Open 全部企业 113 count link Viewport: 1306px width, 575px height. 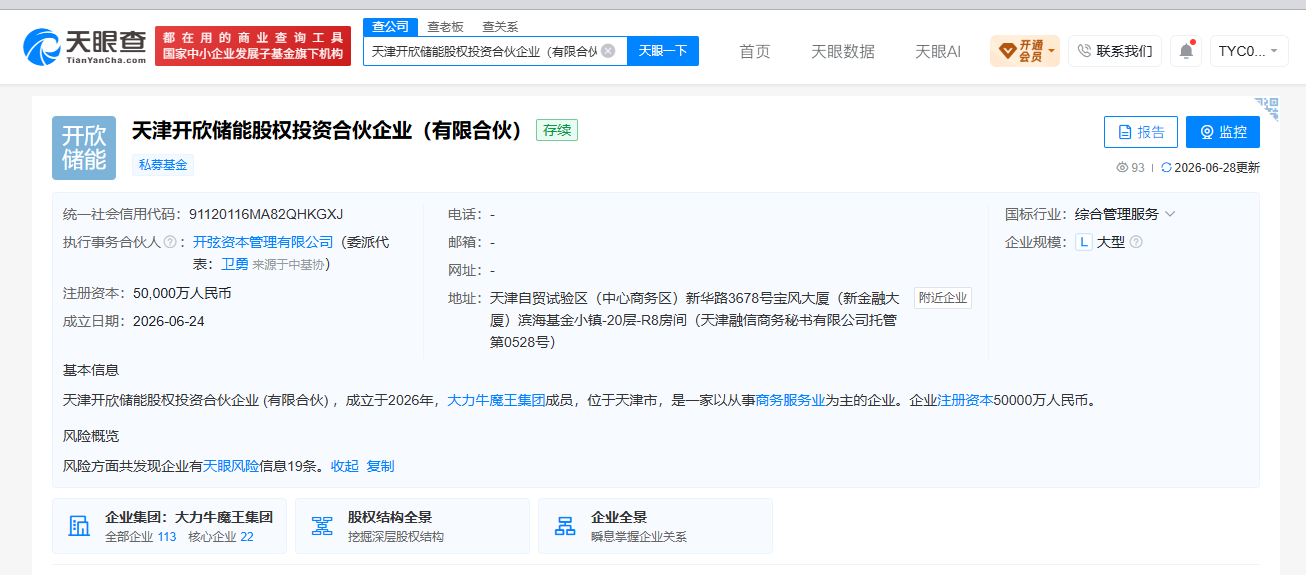(140, 537)
